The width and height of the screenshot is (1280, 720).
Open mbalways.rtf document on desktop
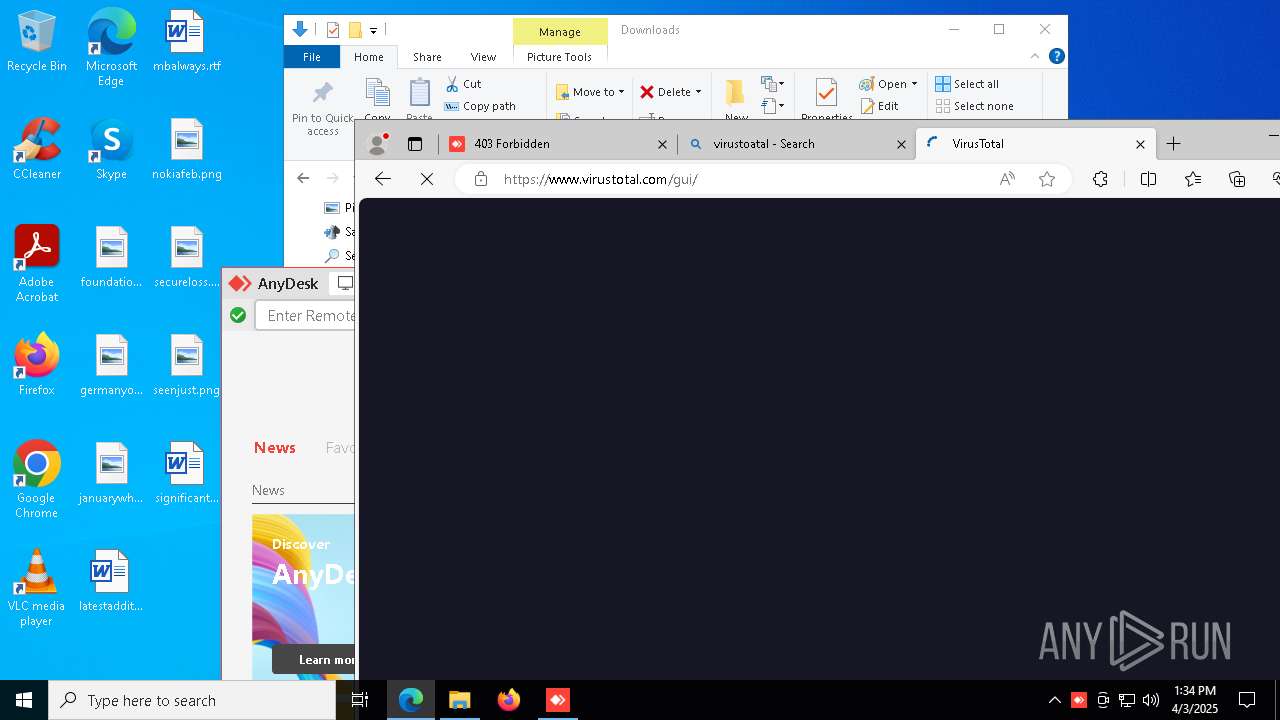tap(186, 42)
